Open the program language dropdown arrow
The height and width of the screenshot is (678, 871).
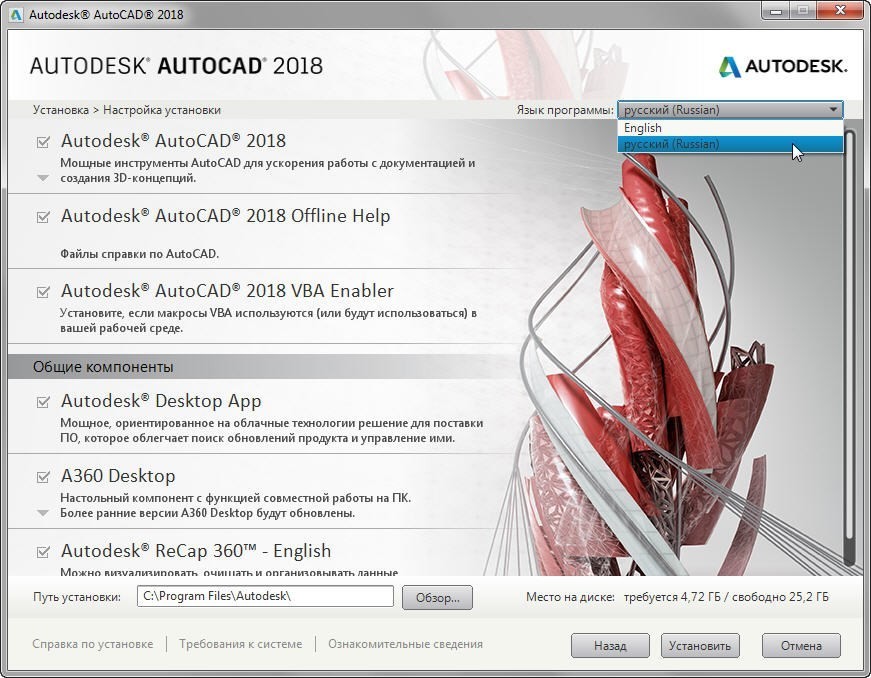[x=833, y=109]
